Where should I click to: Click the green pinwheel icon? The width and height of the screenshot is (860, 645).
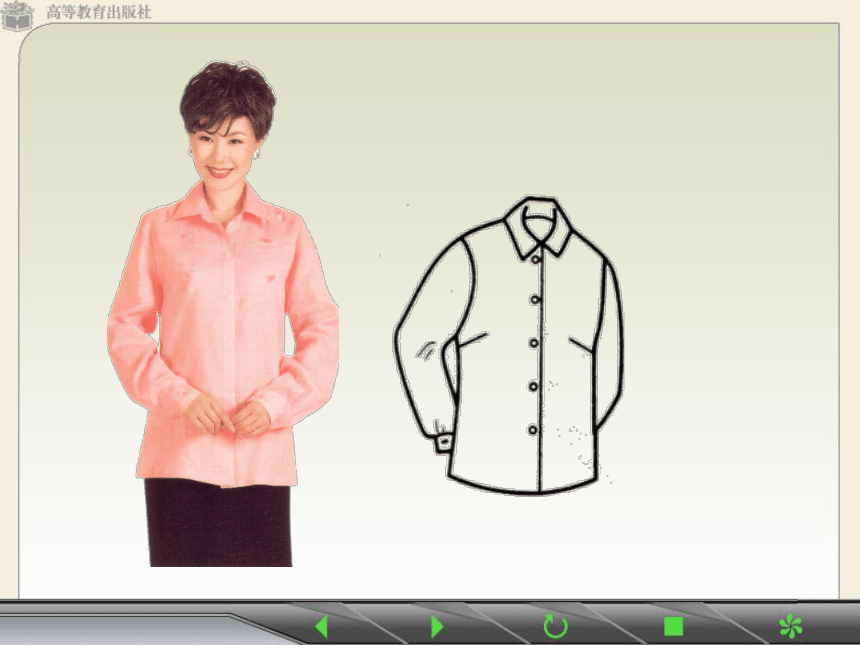[790, 626]
